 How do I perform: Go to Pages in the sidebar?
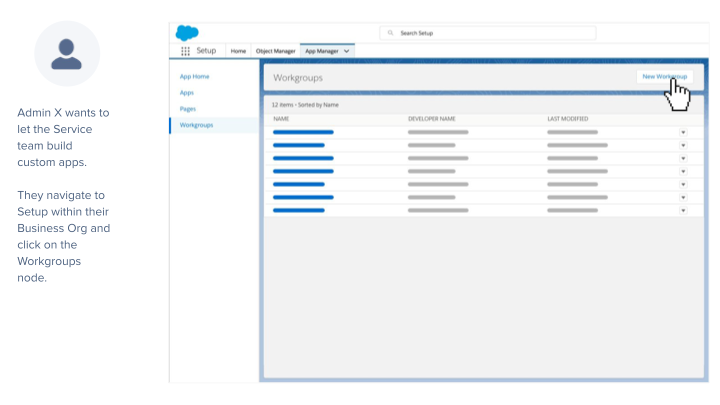pyautogui.click(x=188, y=108)
